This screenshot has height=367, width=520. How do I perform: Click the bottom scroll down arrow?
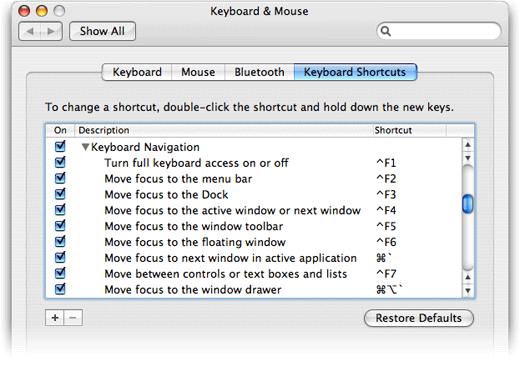click(468, 290)
